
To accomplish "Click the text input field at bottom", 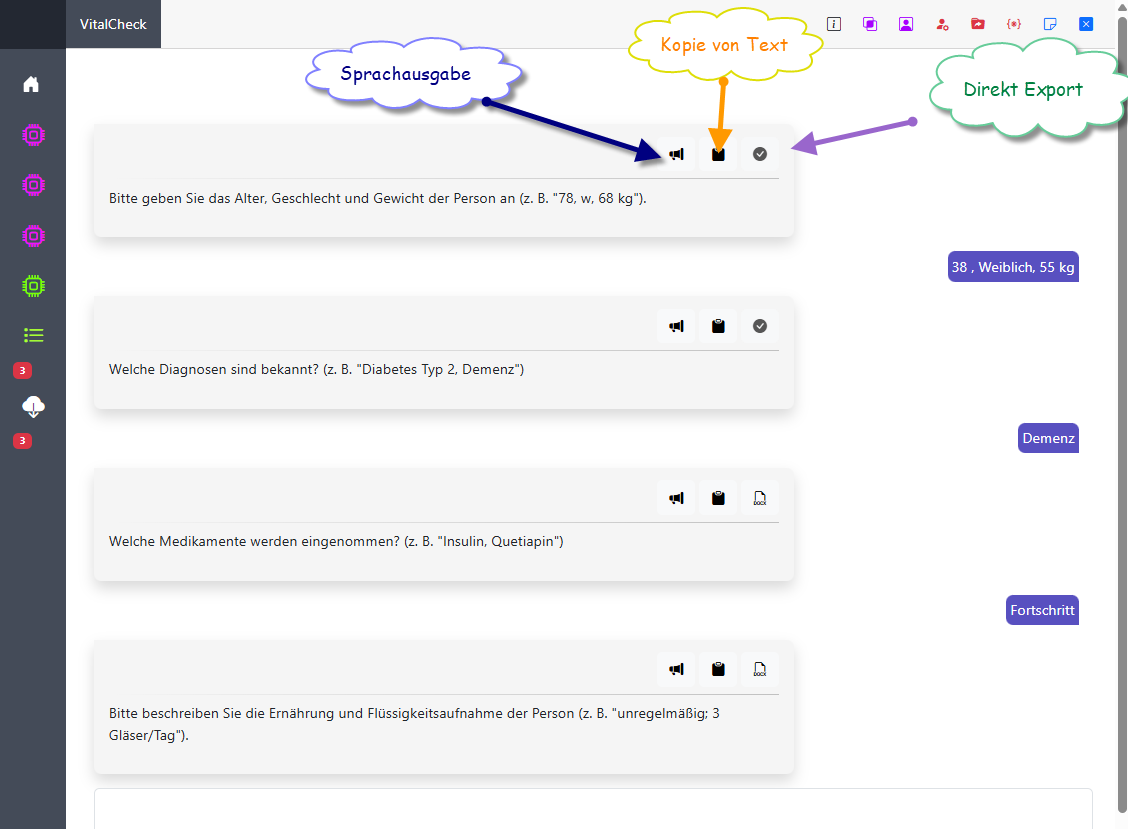I will click(593, 808).
